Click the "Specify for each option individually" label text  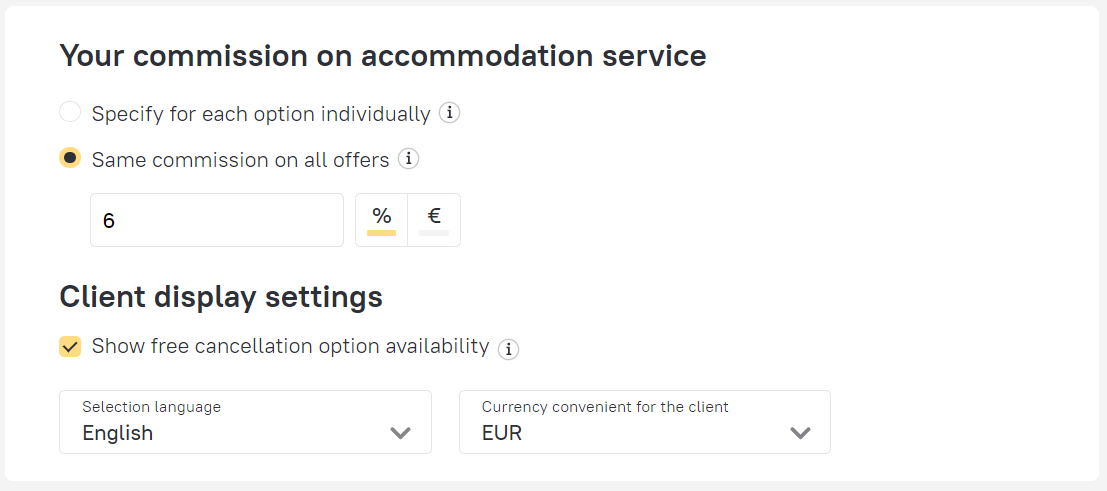(261, 114)
